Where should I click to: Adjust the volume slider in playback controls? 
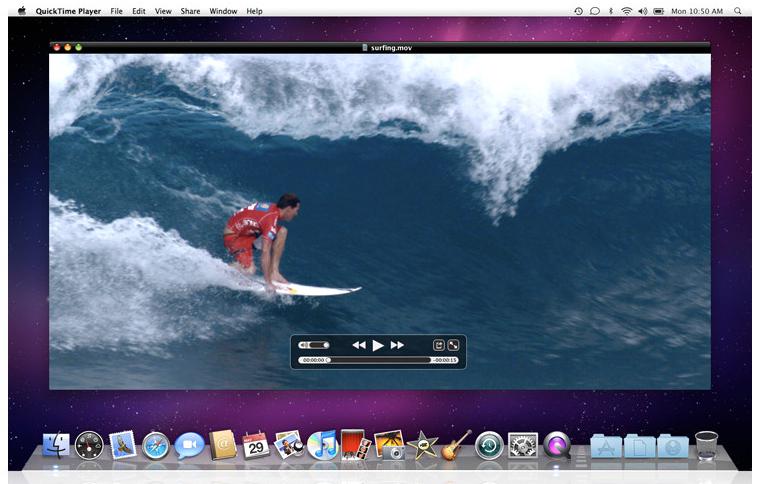314,345
